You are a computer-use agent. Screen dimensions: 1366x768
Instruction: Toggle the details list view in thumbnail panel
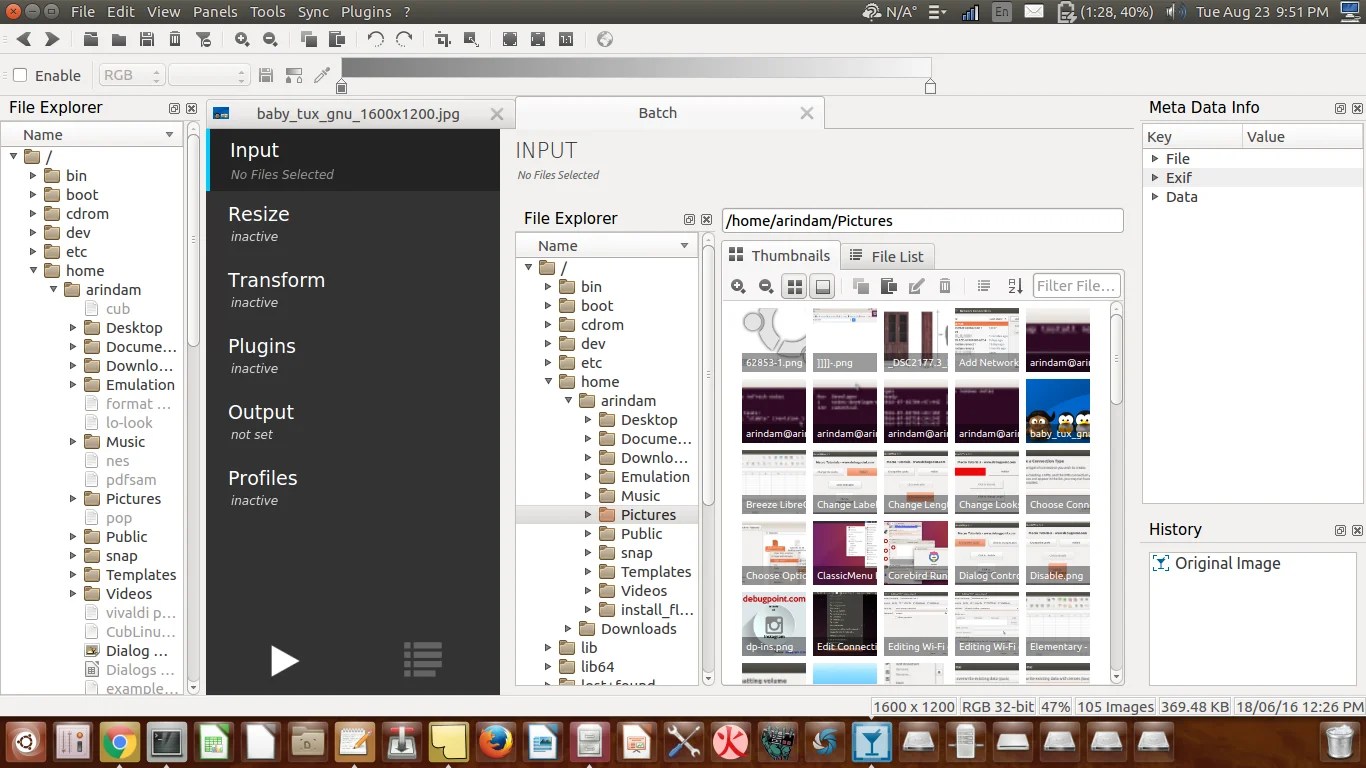click(984, 286)
